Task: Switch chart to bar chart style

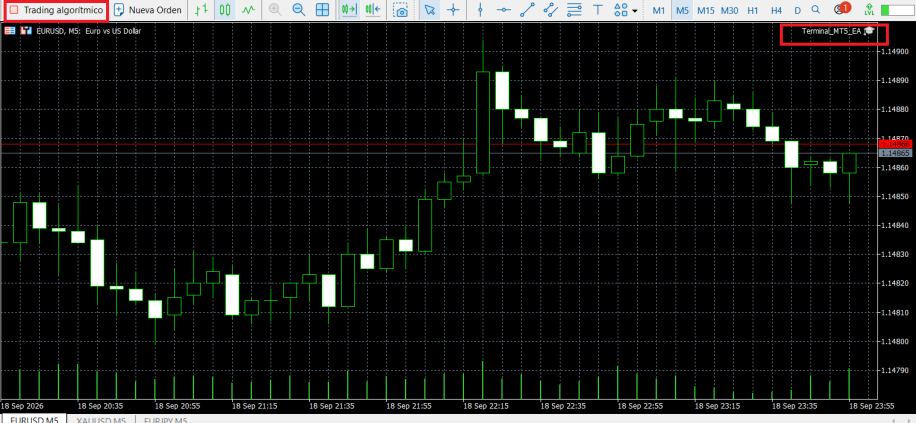Action: click(202, 10)
